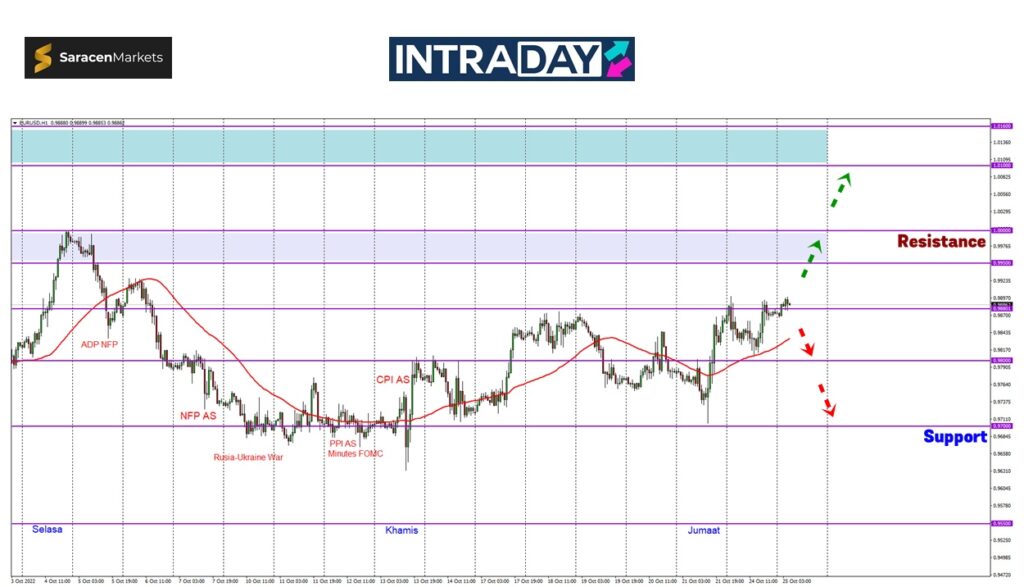1024x587 pixels.
Task: Select the Minutes FOMC annotation
Action: [357, 453]
